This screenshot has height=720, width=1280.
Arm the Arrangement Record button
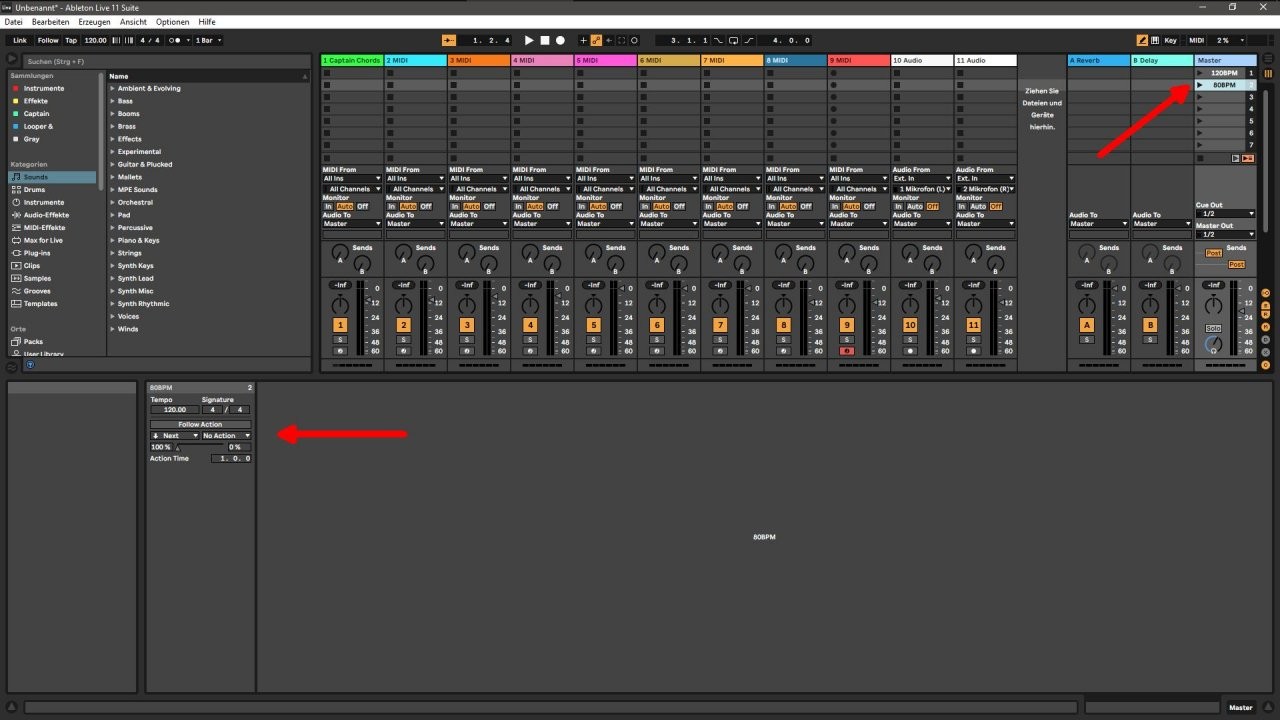[560, 40]
